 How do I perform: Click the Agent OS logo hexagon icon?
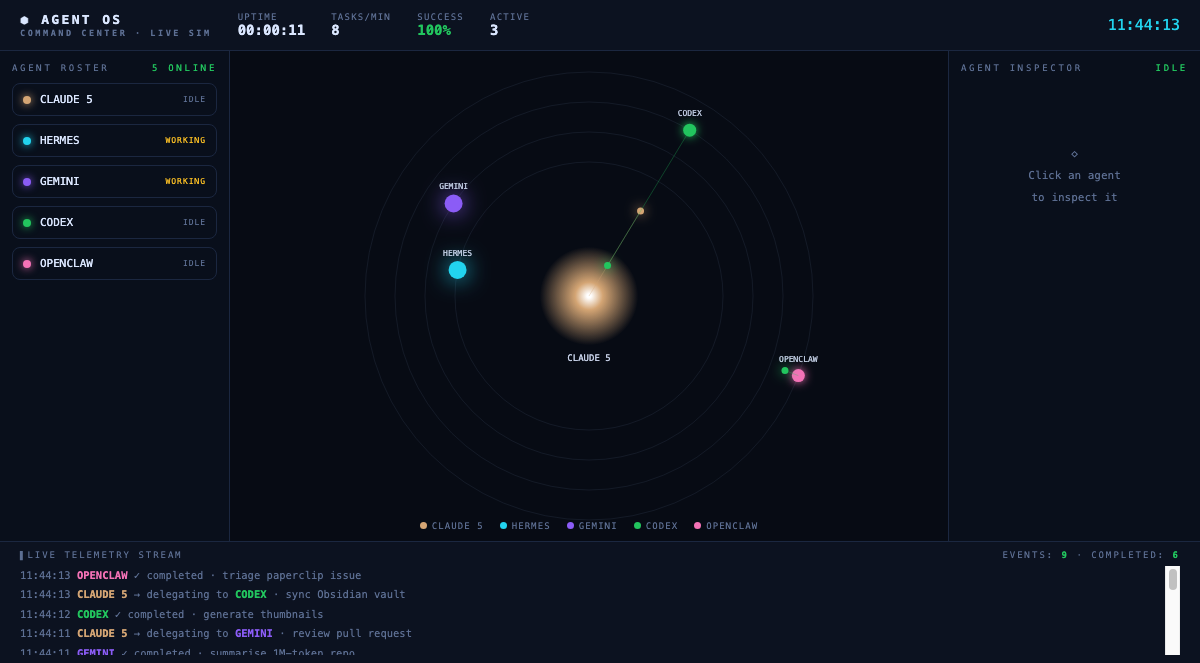click(x=25, y=20)
